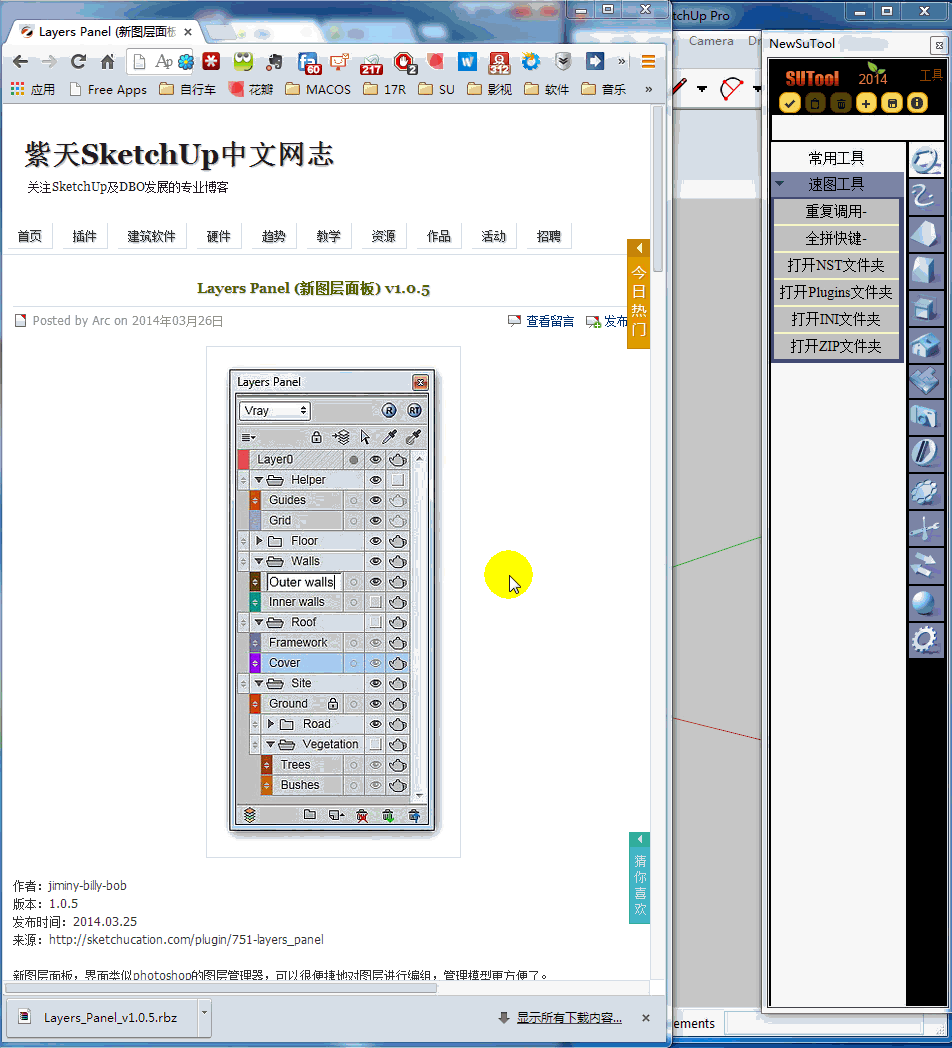Click the SUTool info icon
Viewport: 952px width, 1048px height.
[x=917, y=103]
